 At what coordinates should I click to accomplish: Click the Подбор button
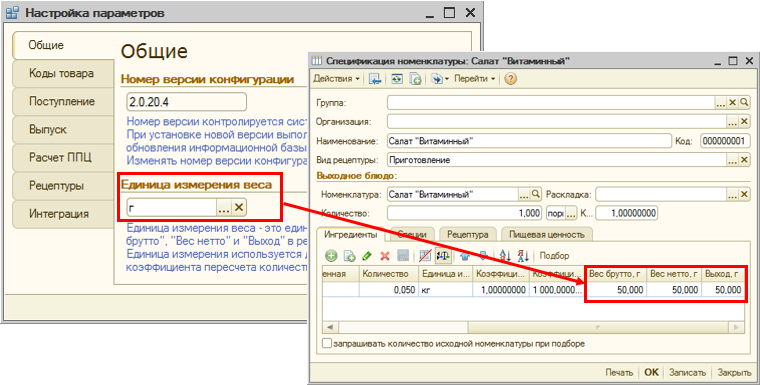click(554, 256)
